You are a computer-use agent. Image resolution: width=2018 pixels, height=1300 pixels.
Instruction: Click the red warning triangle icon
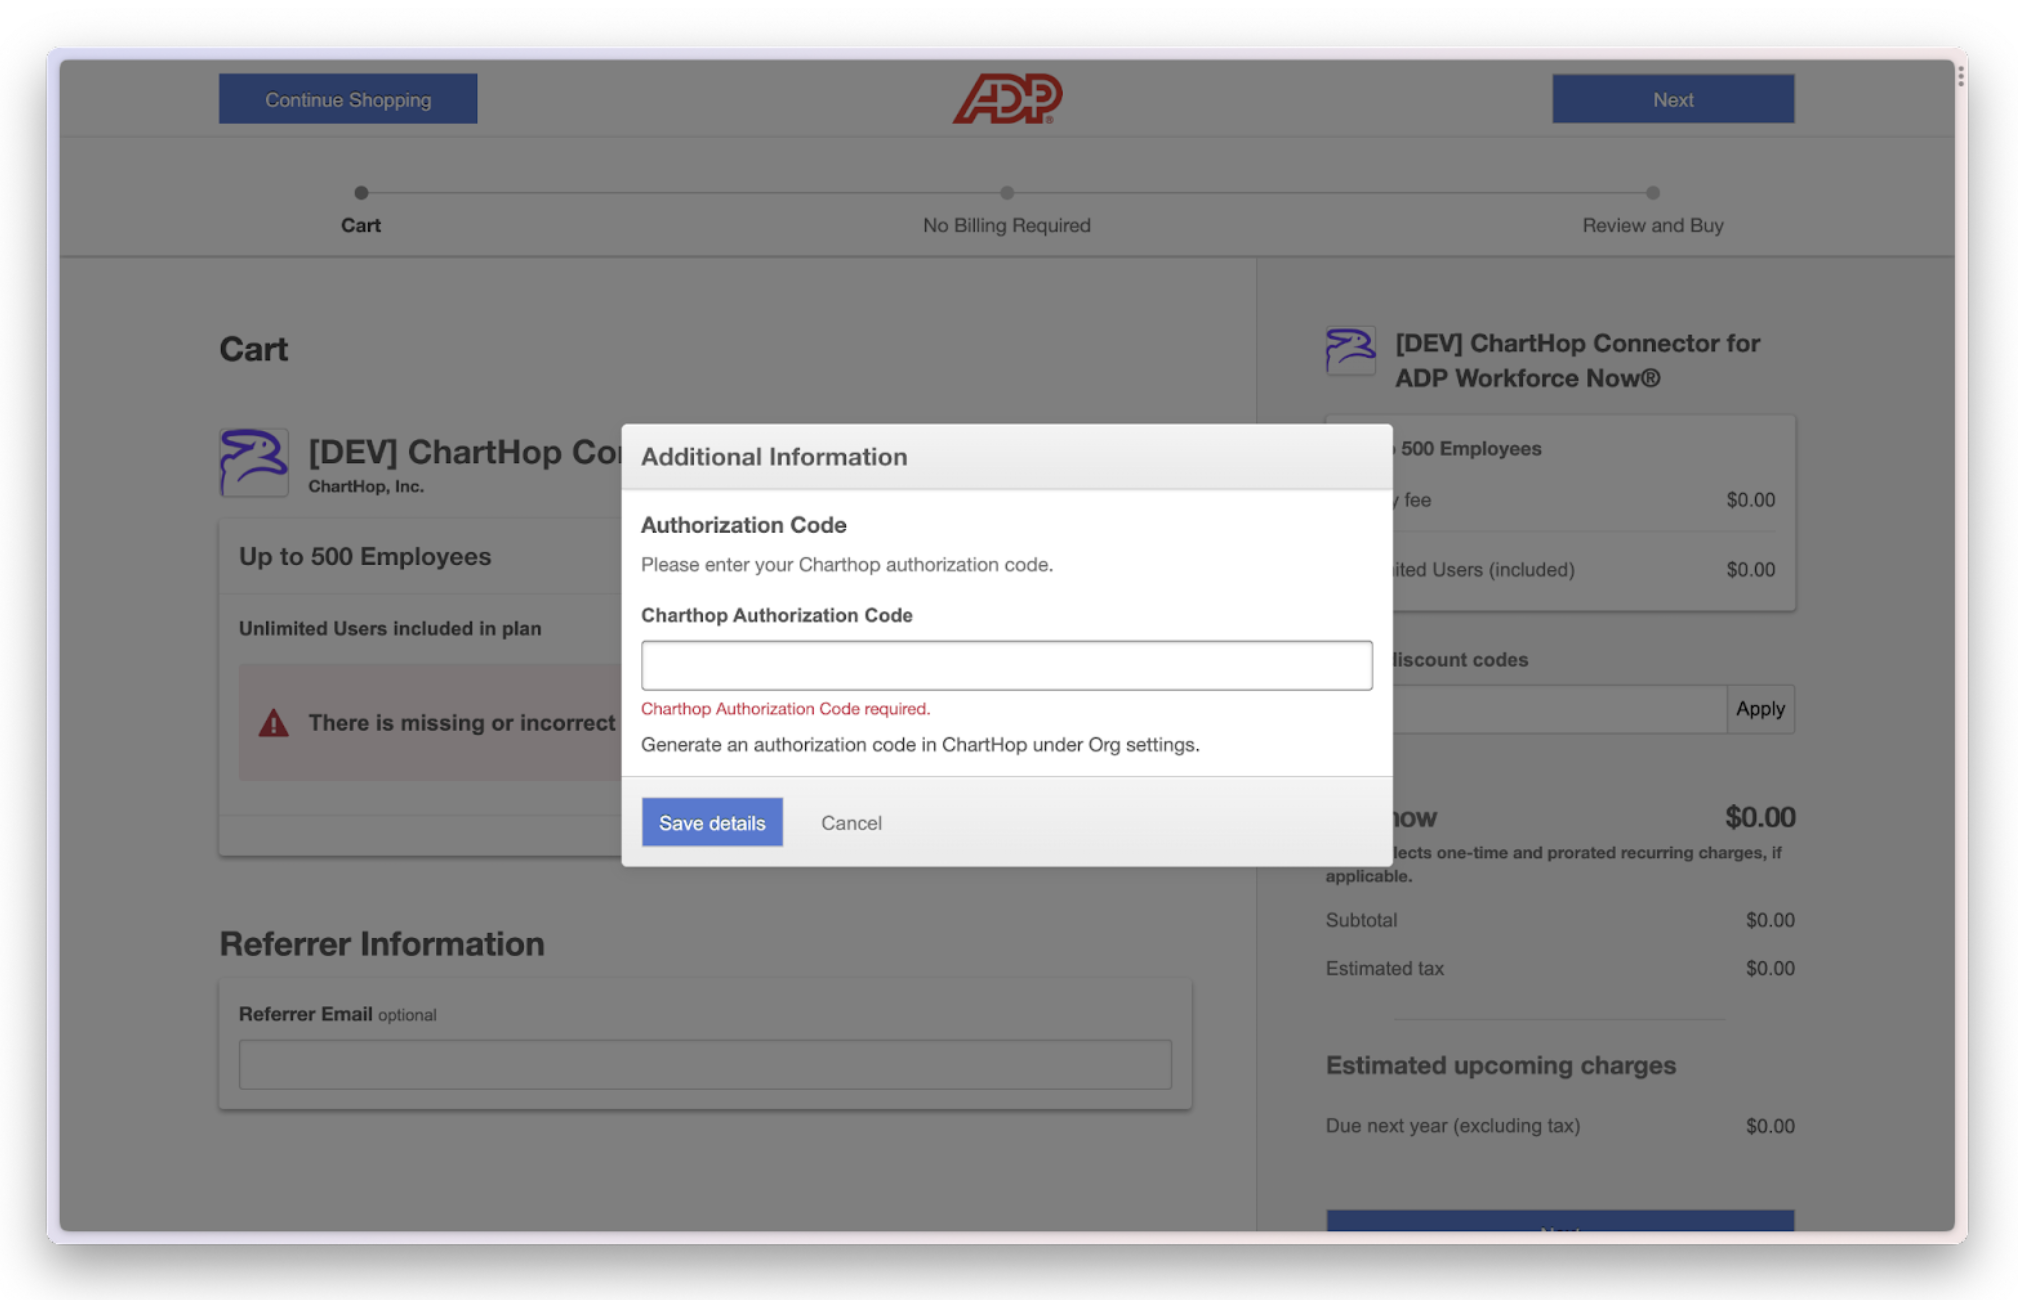[272, 721]
